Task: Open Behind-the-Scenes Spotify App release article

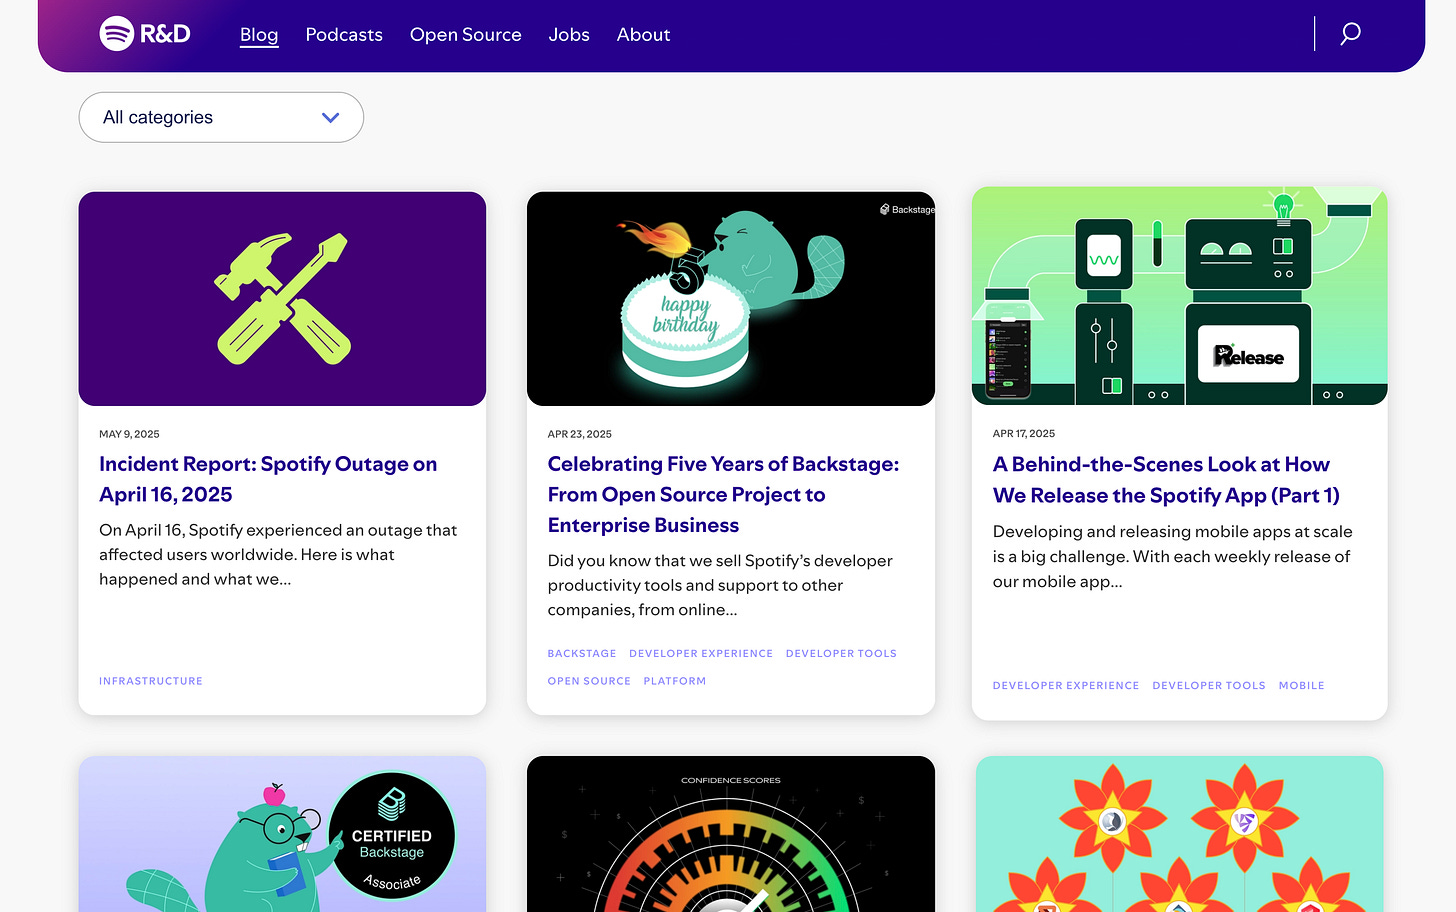Action: pyautogui.click(x=1166, y=480)
